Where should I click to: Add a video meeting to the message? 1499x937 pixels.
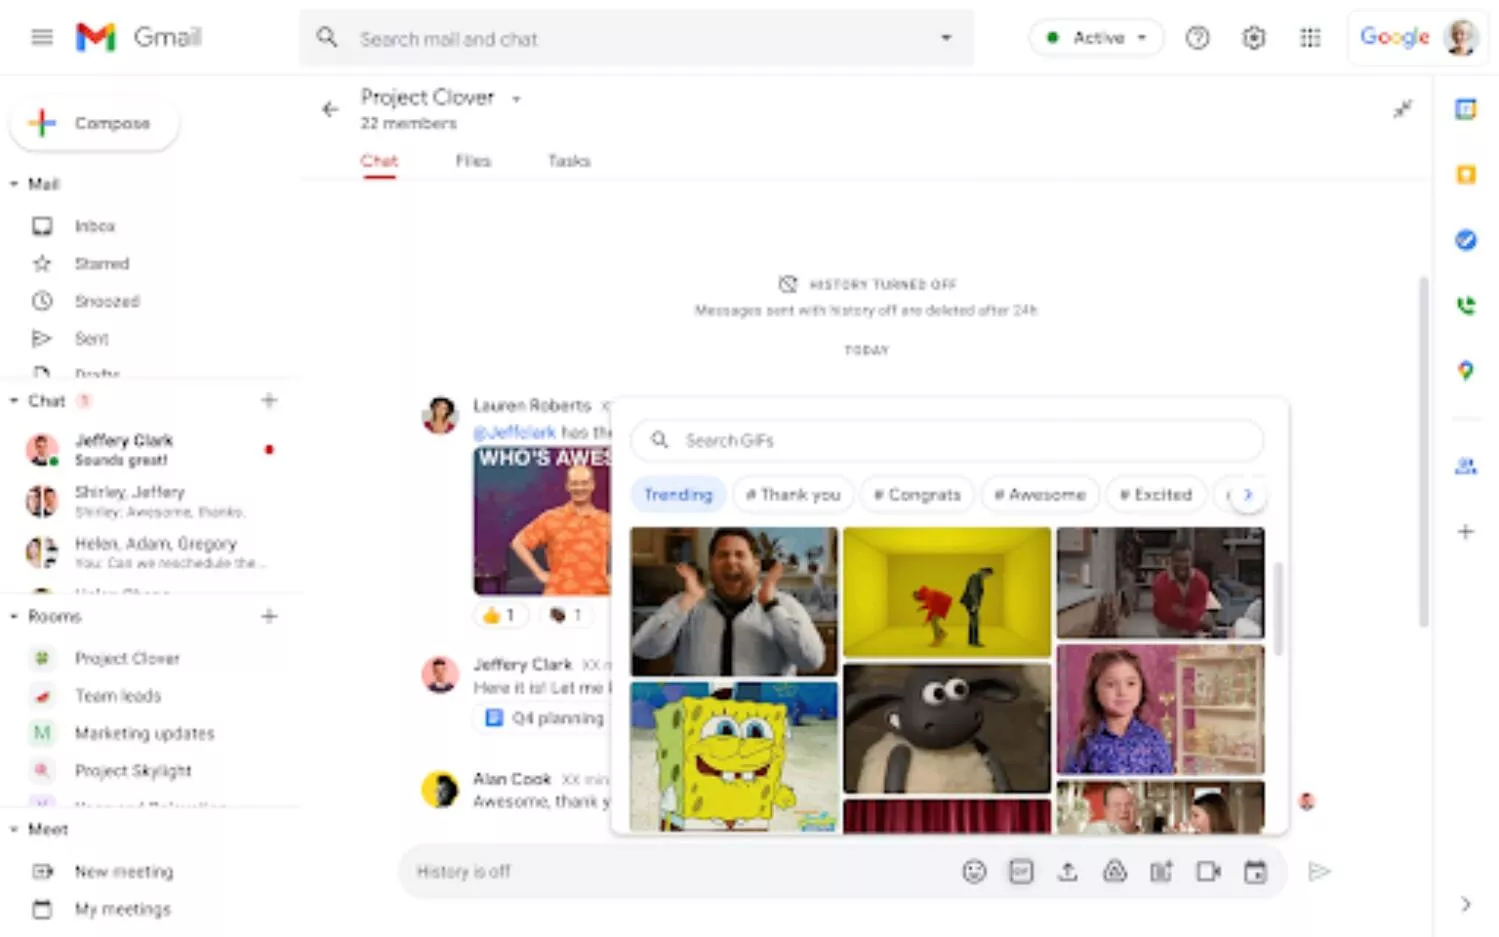1208,872
